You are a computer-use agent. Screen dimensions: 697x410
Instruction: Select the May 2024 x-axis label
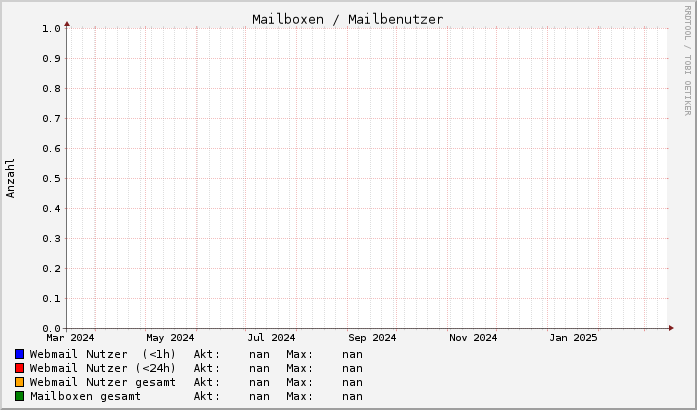tap(170, 338)
